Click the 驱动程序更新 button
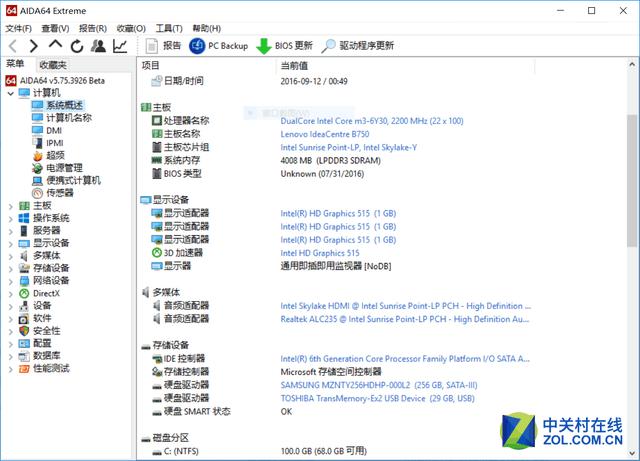This screenshot has height=461, width=640. 358,46
